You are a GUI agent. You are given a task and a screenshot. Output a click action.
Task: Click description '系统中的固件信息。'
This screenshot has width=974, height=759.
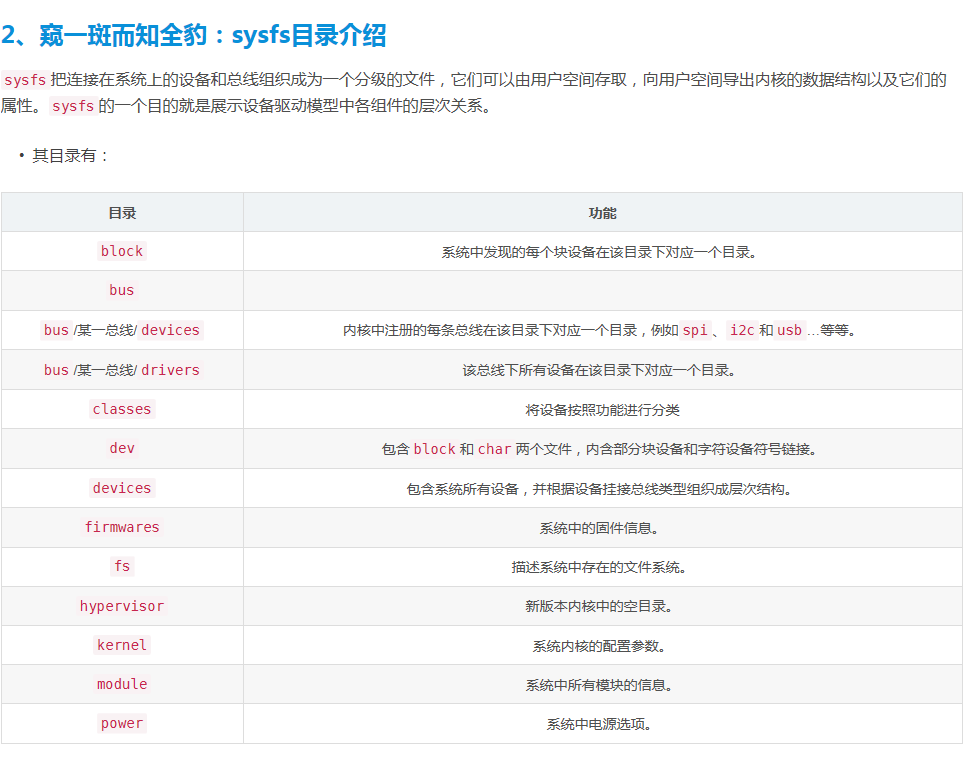click(x=599, y=528)
